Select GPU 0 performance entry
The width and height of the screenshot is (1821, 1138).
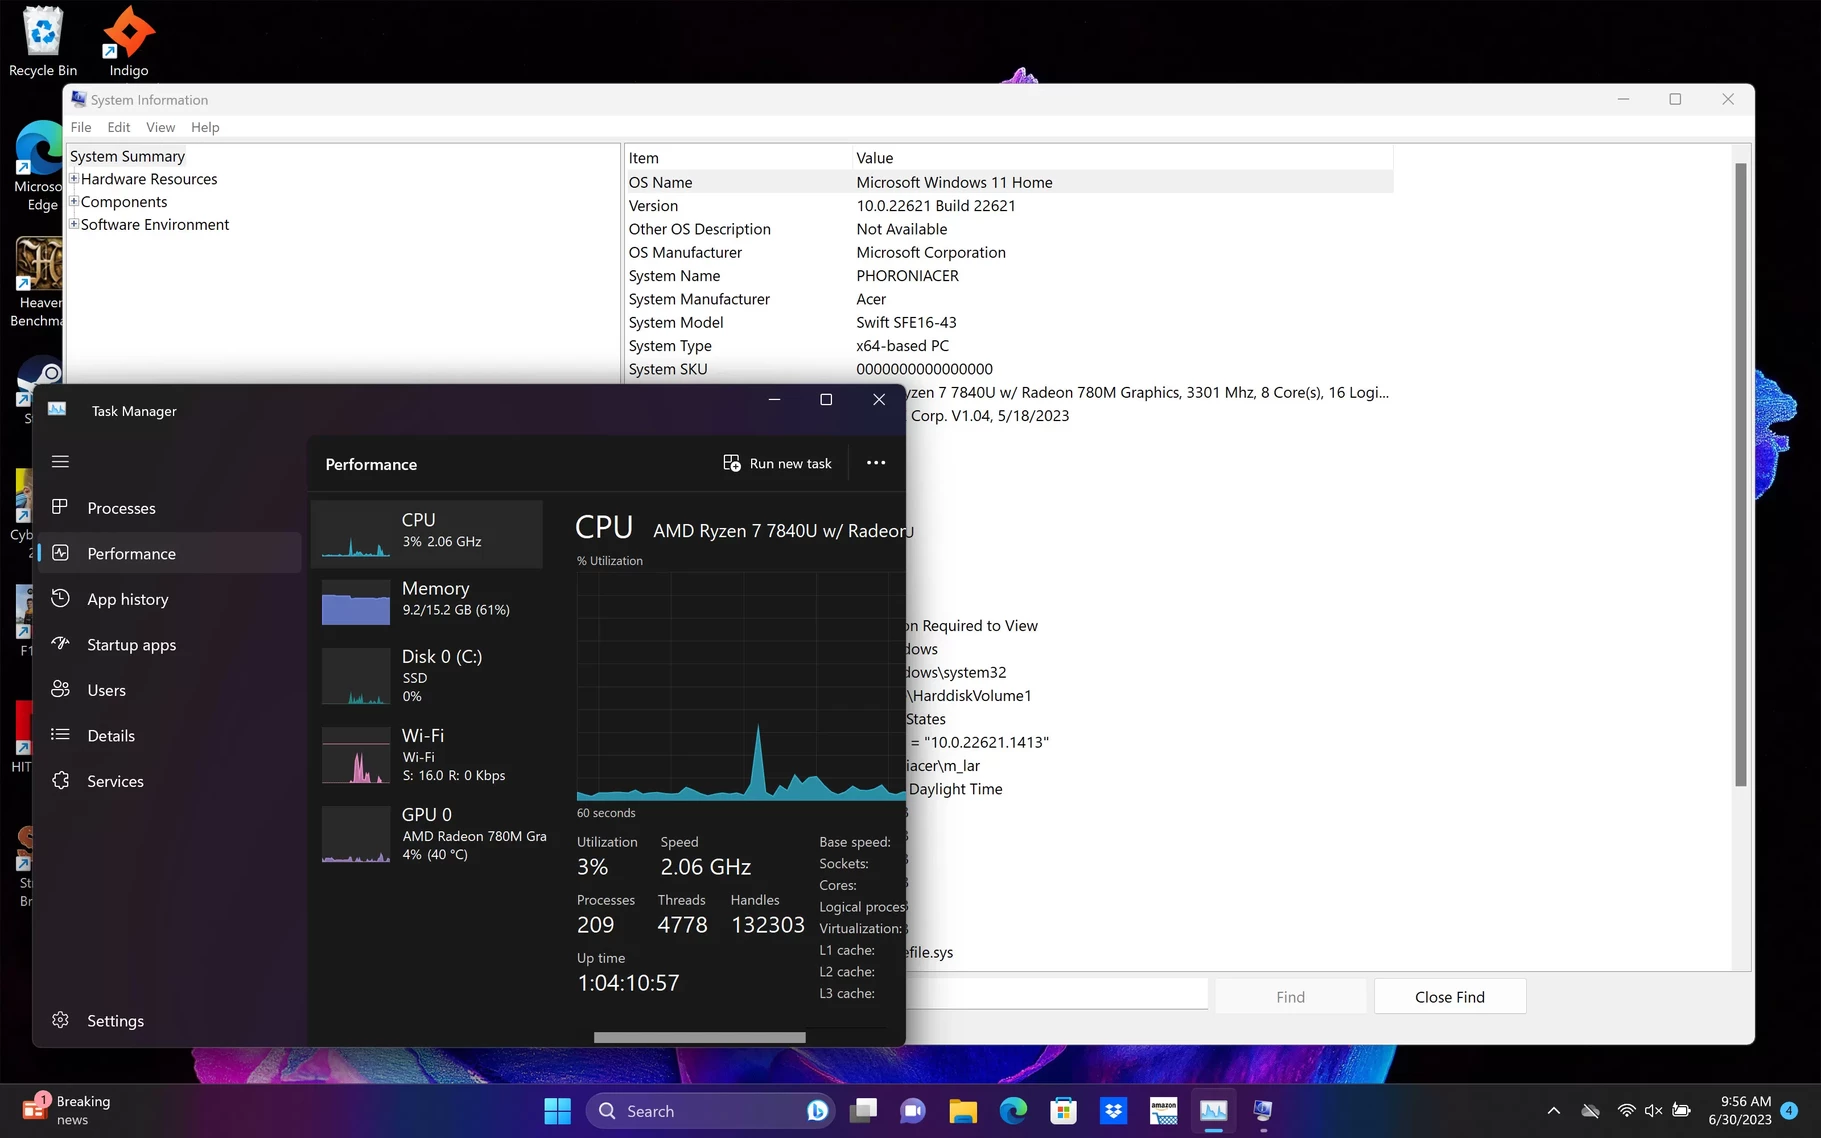pyautogui.click(x=427, y=834)
